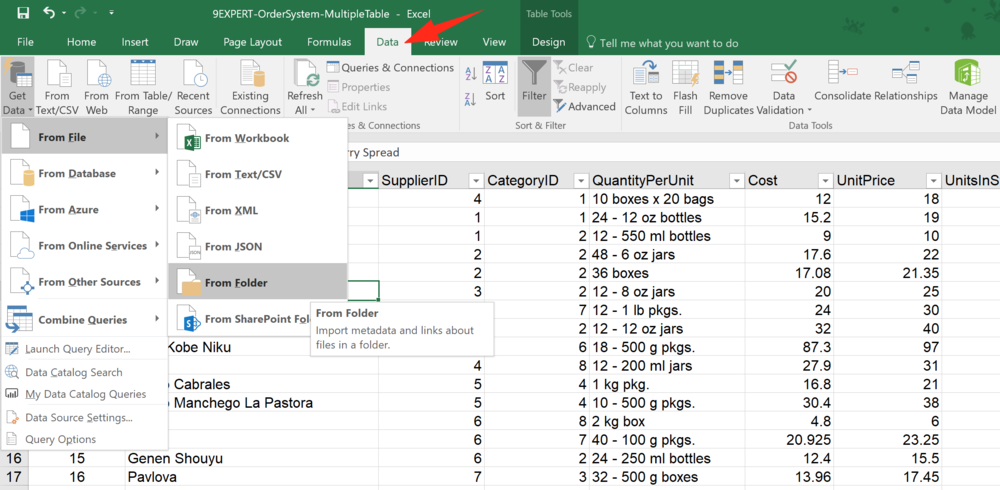This screenshot has width=1000, height=490.
Task: Click Reapply filter button
Action: pyautogui.click(x=579, y=87)
